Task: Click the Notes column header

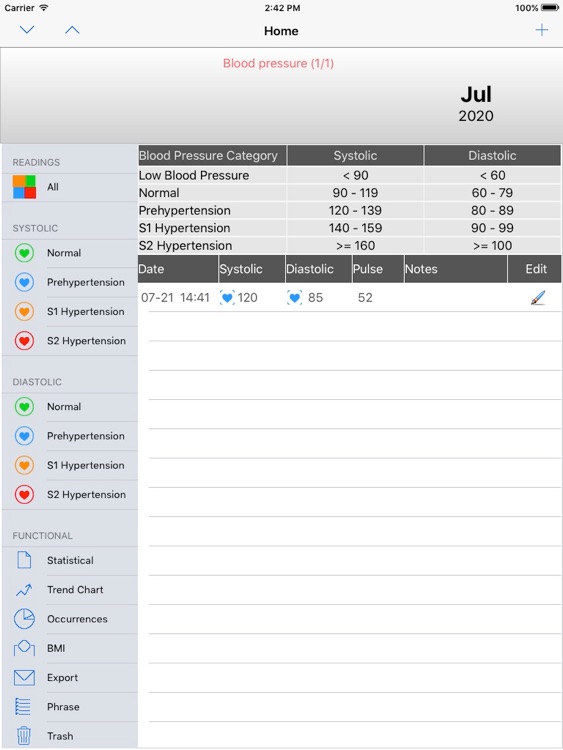Action: pyautogui.click(x=455, y=269)
